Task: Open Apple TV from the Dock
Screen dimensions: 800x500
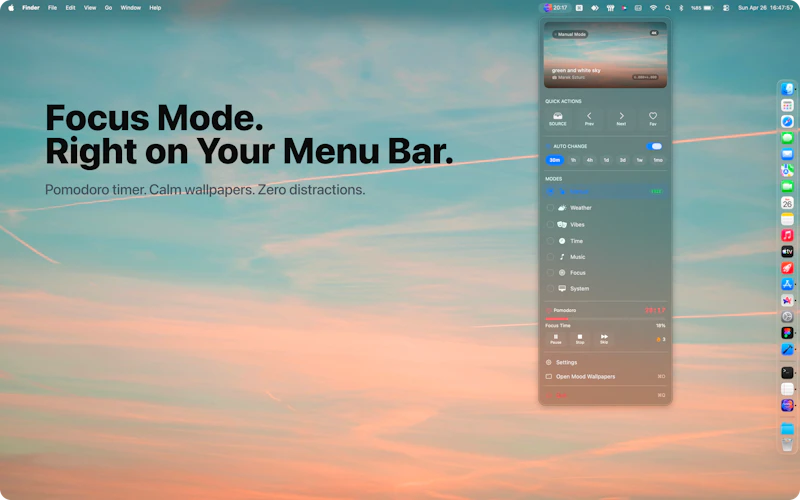Action: pyautogui.click(x=787, y=252)
